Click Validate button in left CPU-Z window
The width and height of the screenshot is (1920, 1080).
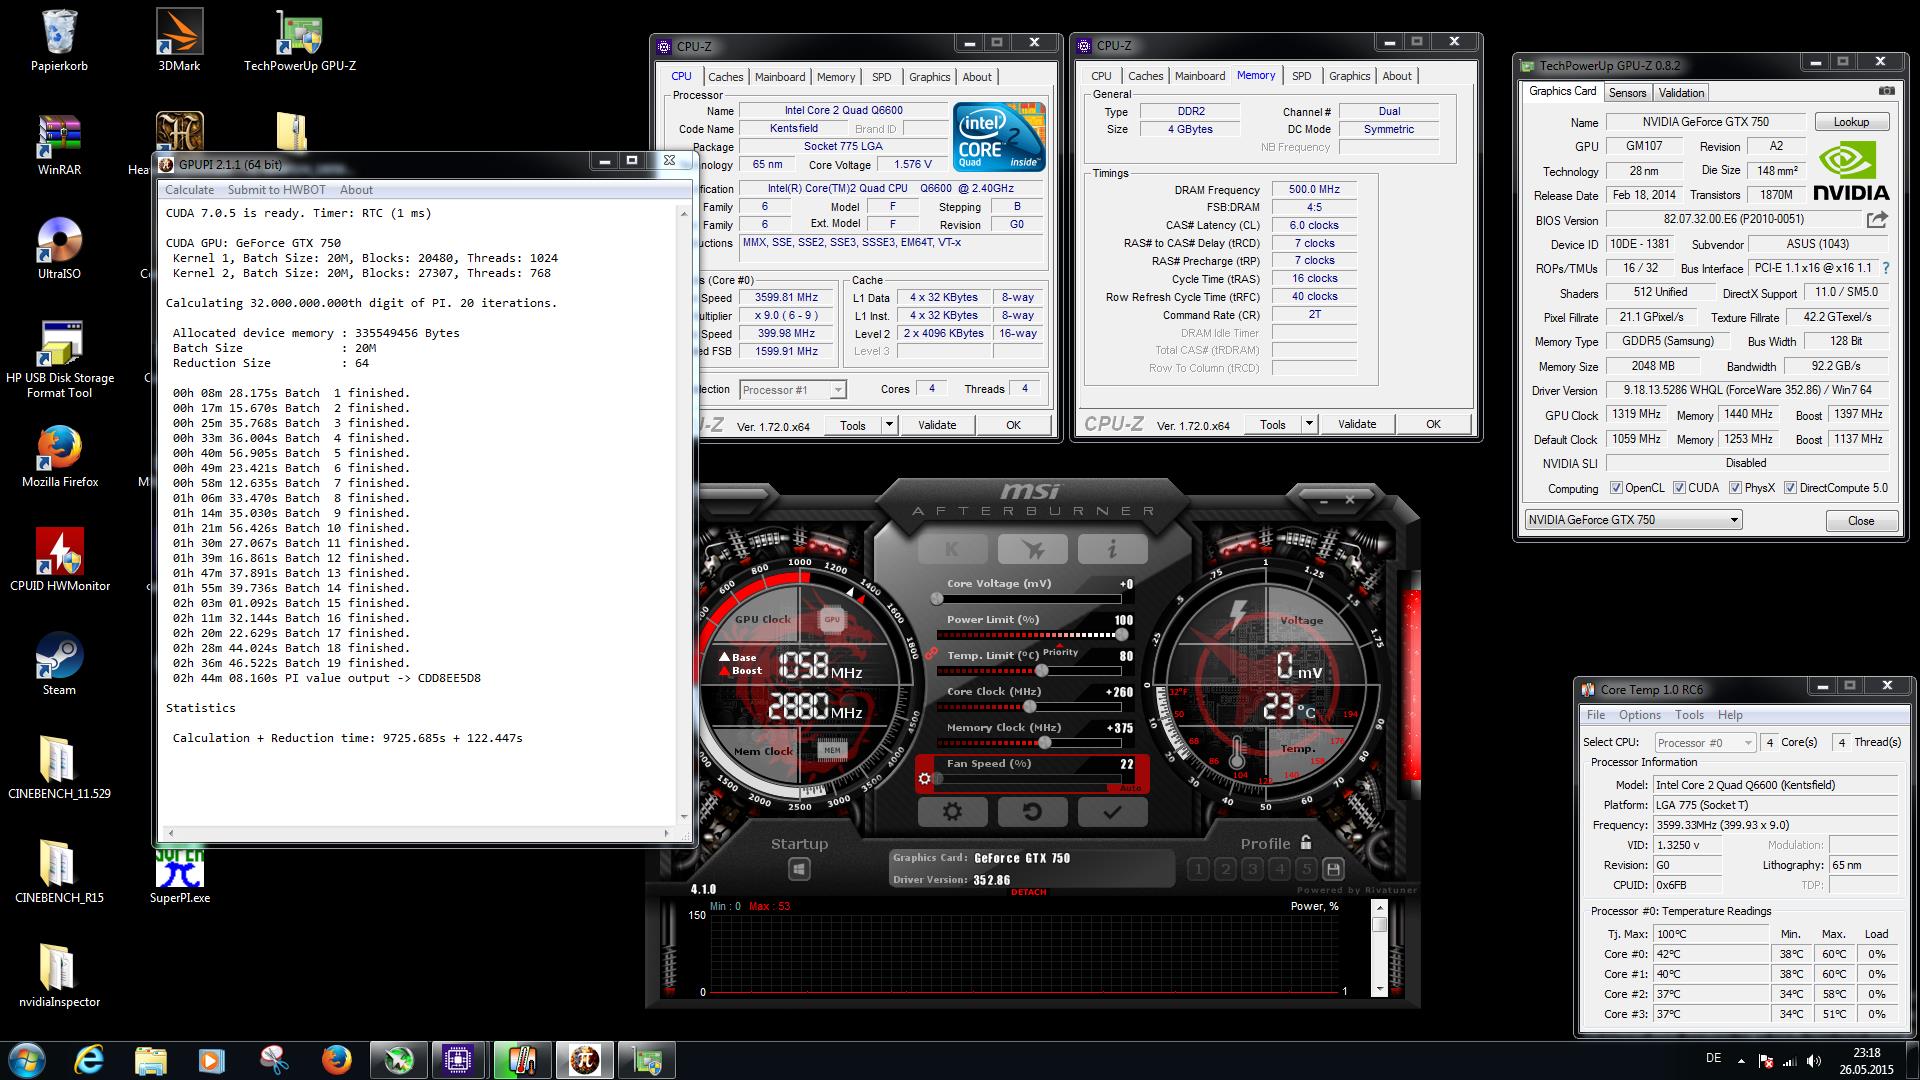[937, 425]
